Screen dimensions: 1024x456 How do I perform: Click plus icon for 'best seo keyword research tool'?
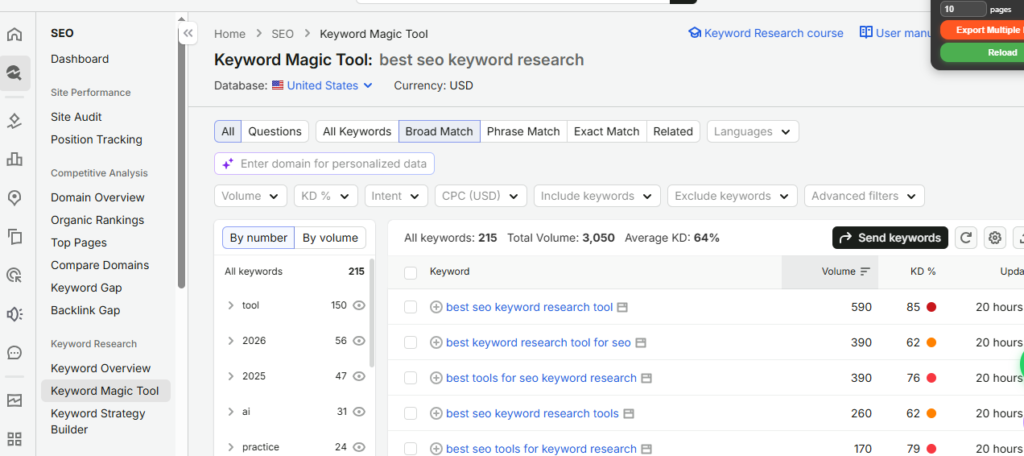(x=436, y=307)
